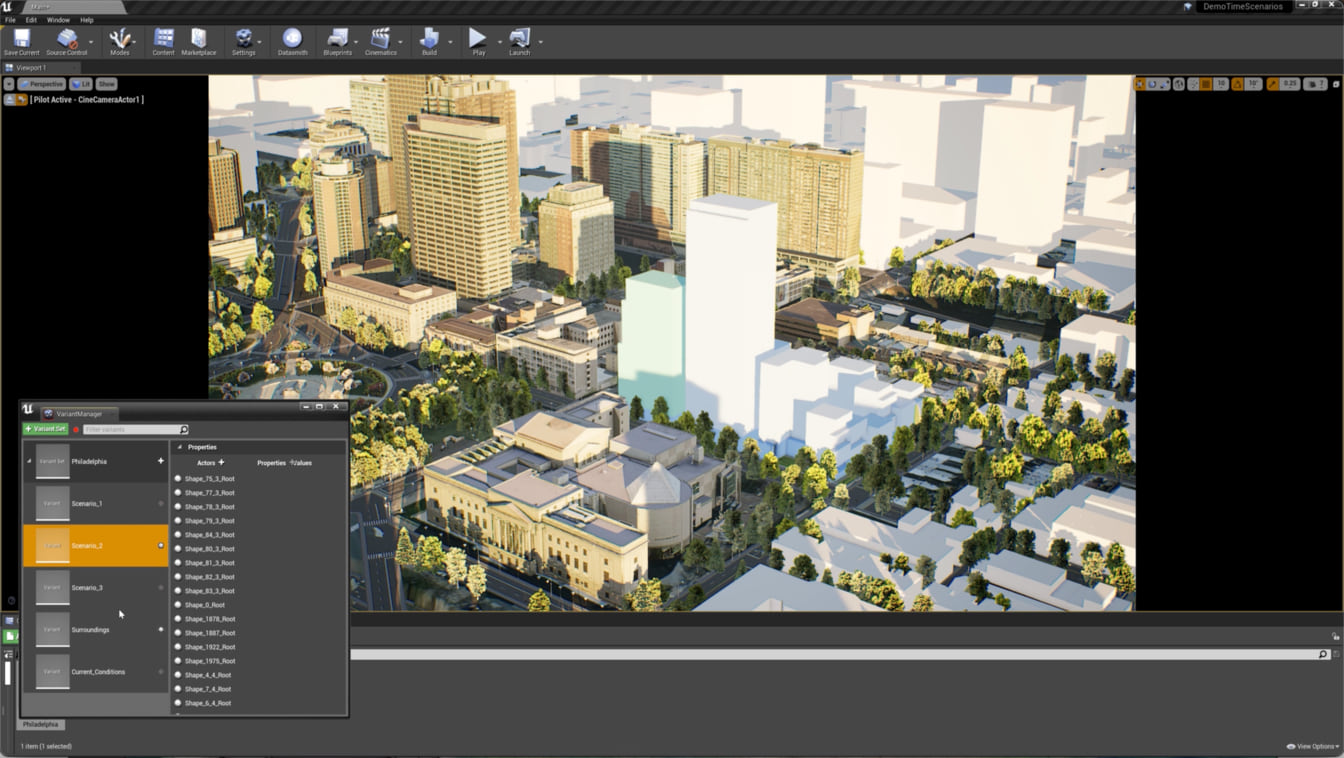
Task: Open the Window menu
Action: coord(58,20)
